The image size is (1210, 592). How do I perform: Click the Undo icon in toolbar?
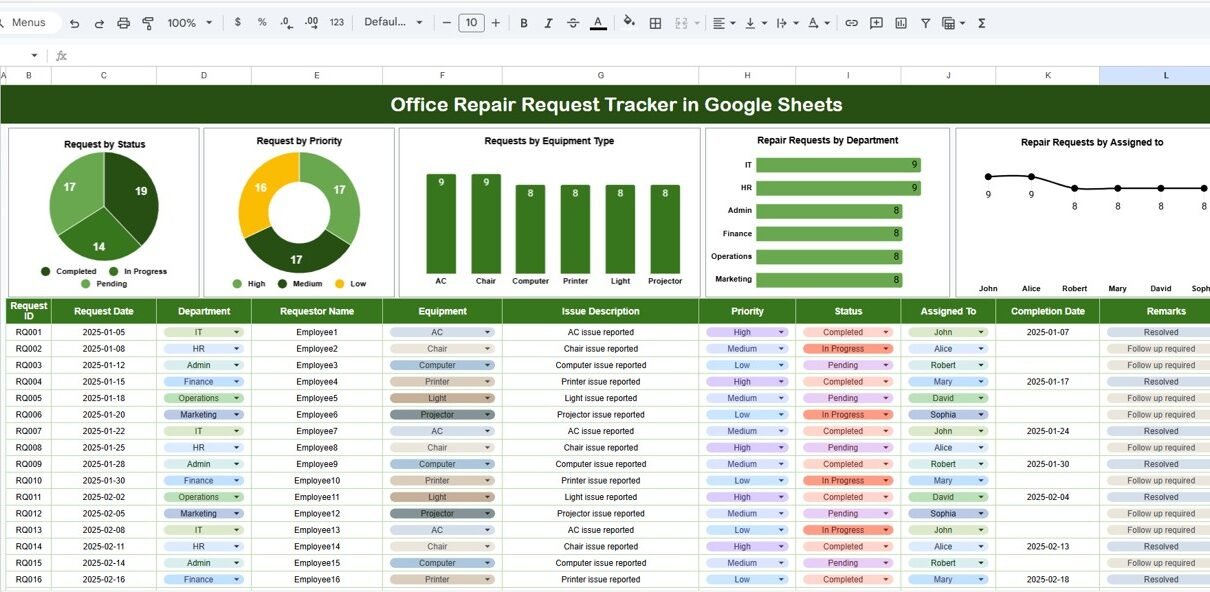(74, 23)
